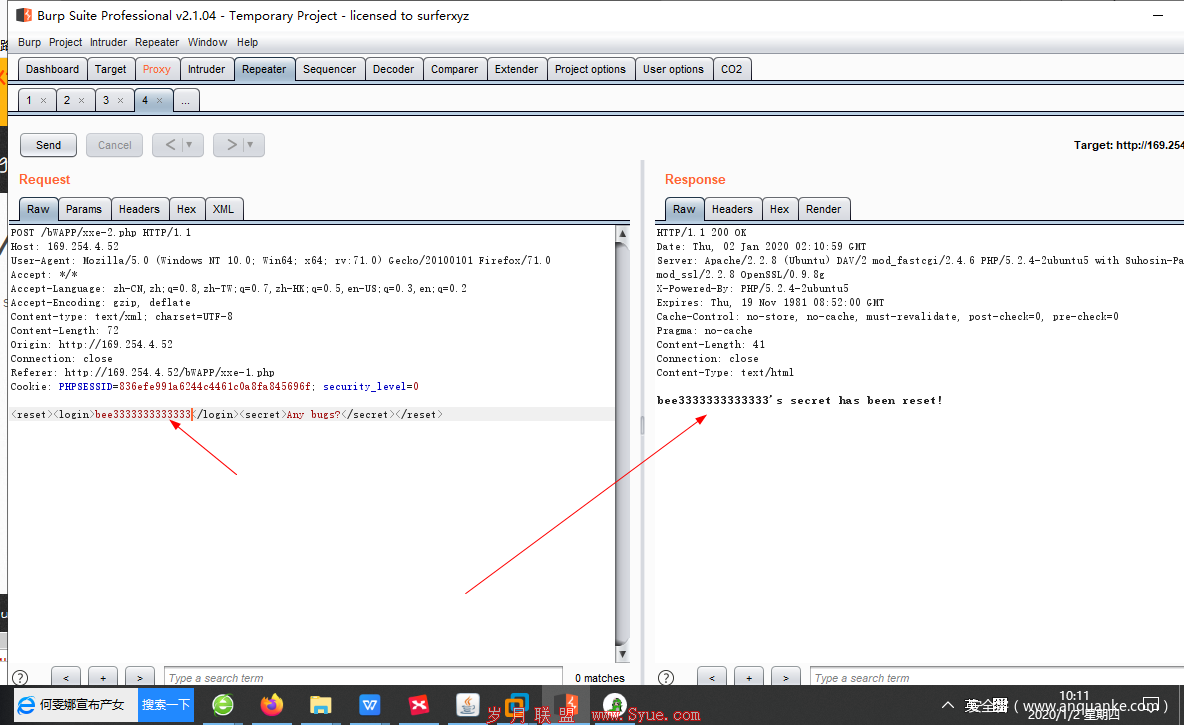Click previous match button in response search

coord(711,677)
